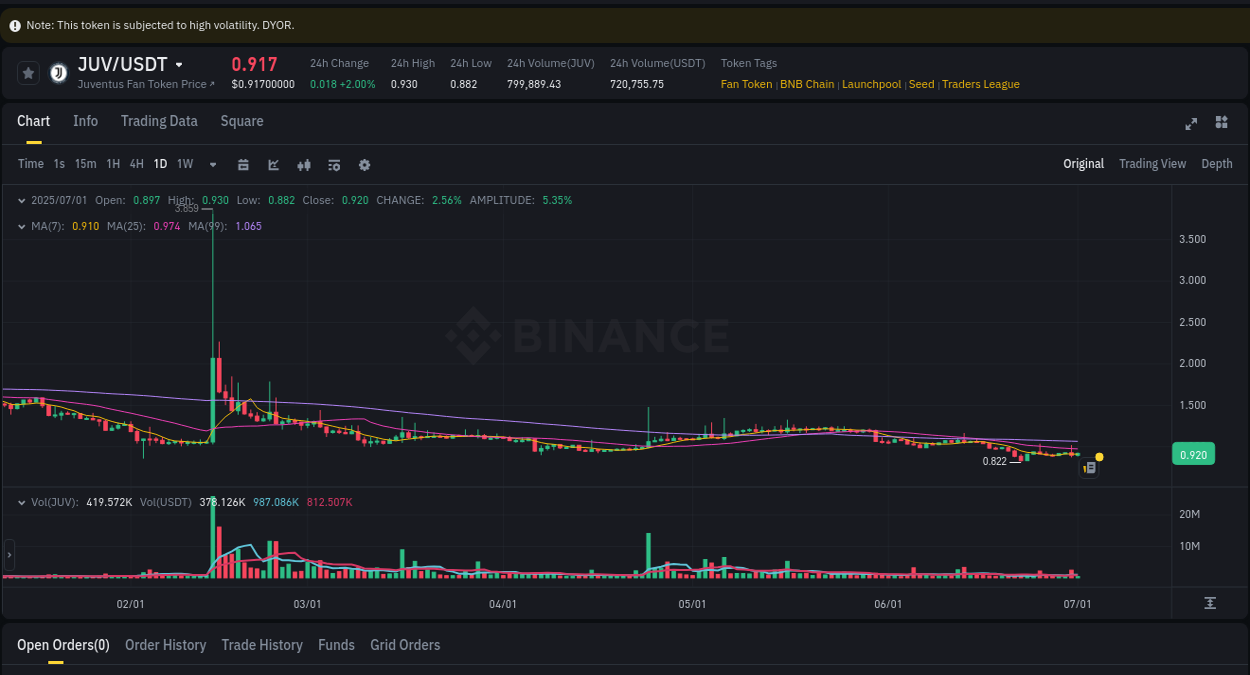Image resolution: width=1250 pixels, height=675 pixels.
Task: Open the chart settings gear icon
Action: click(x=364, y=163)
